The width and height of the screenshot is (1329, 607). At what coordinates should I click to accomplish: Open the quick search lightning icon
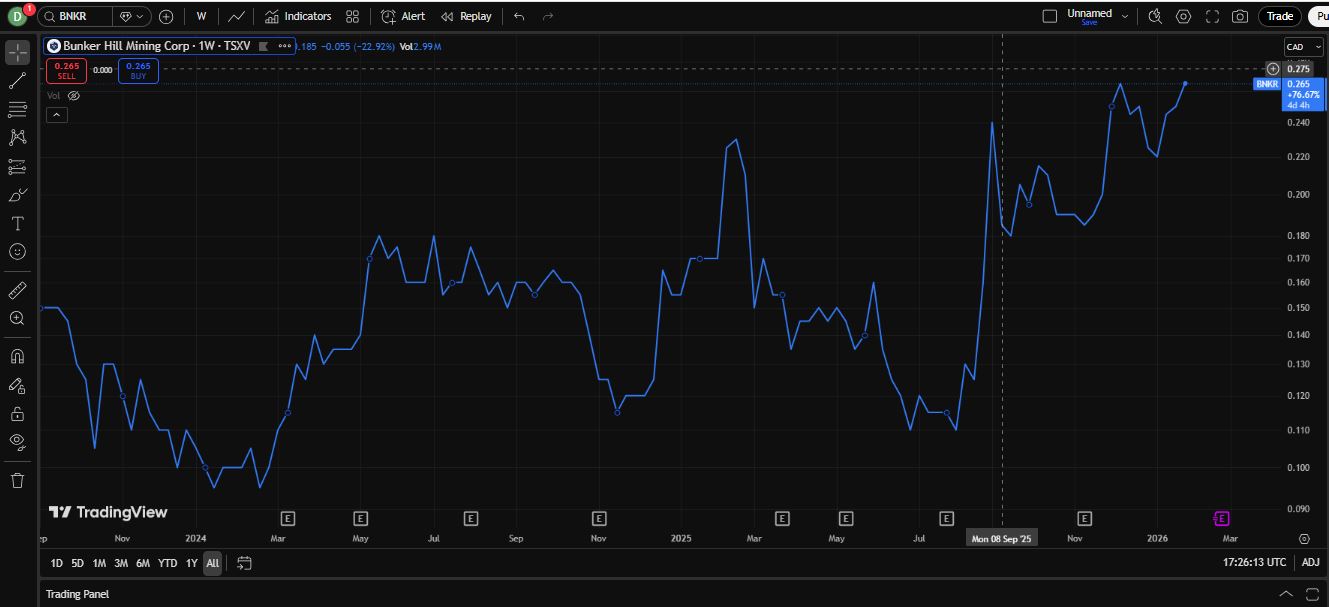(1155, 16)
